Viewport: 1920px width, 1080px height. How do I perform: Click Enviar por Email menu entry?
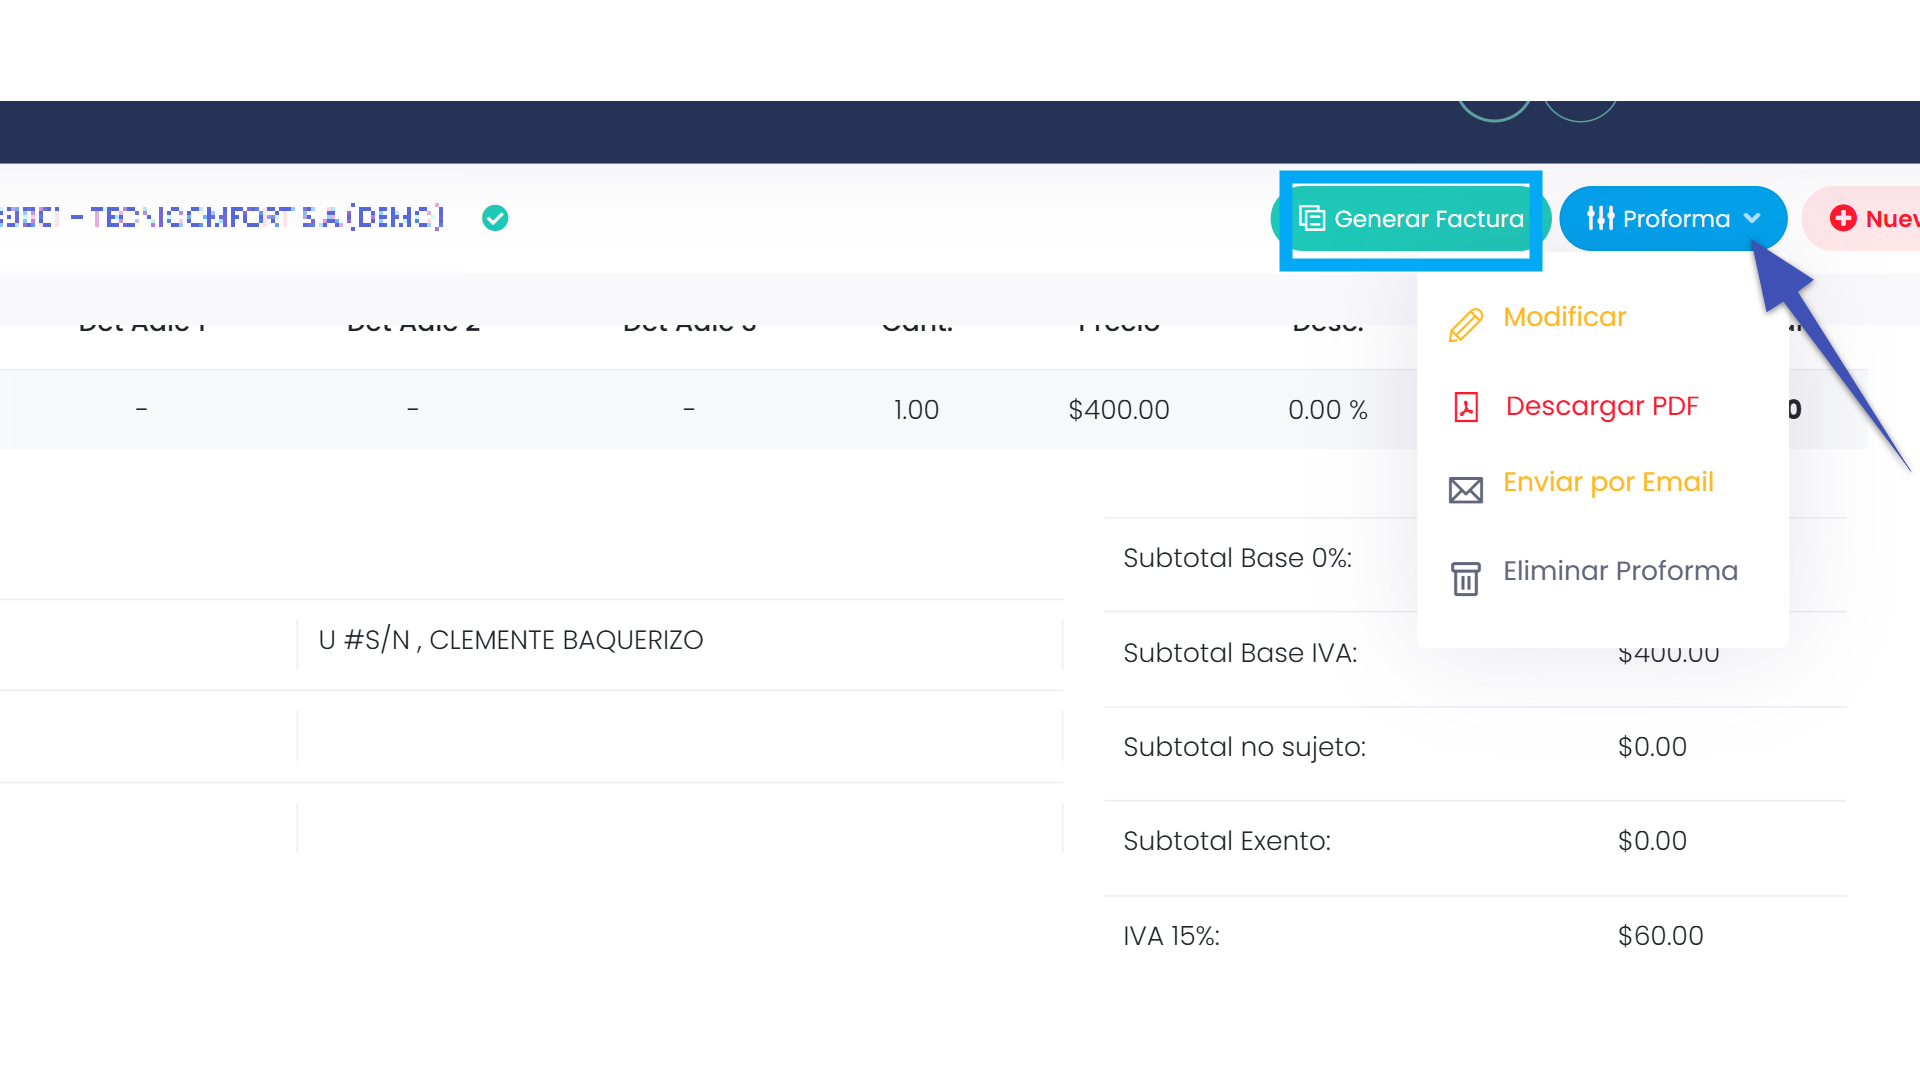point(1608,481)
